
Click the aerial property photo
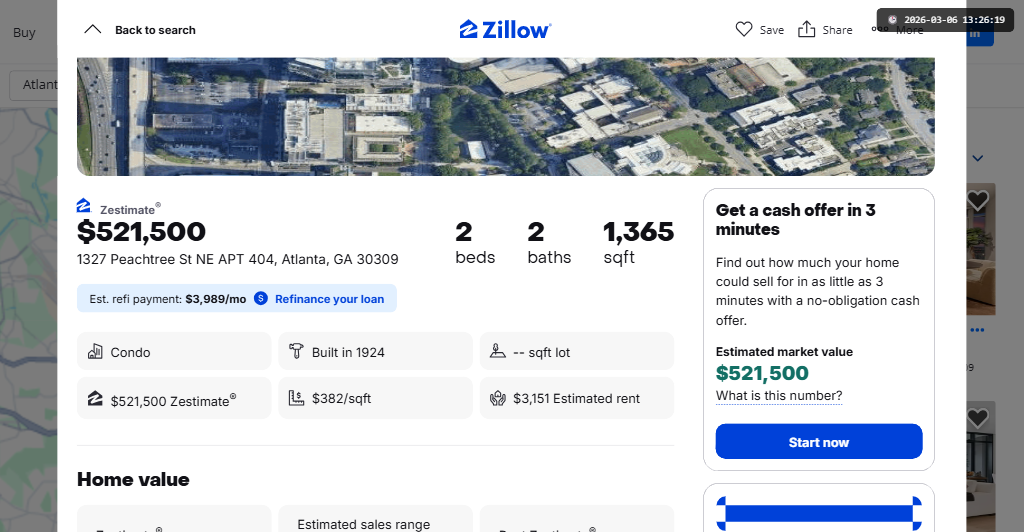pyautogui.click(x=505, y=116)
